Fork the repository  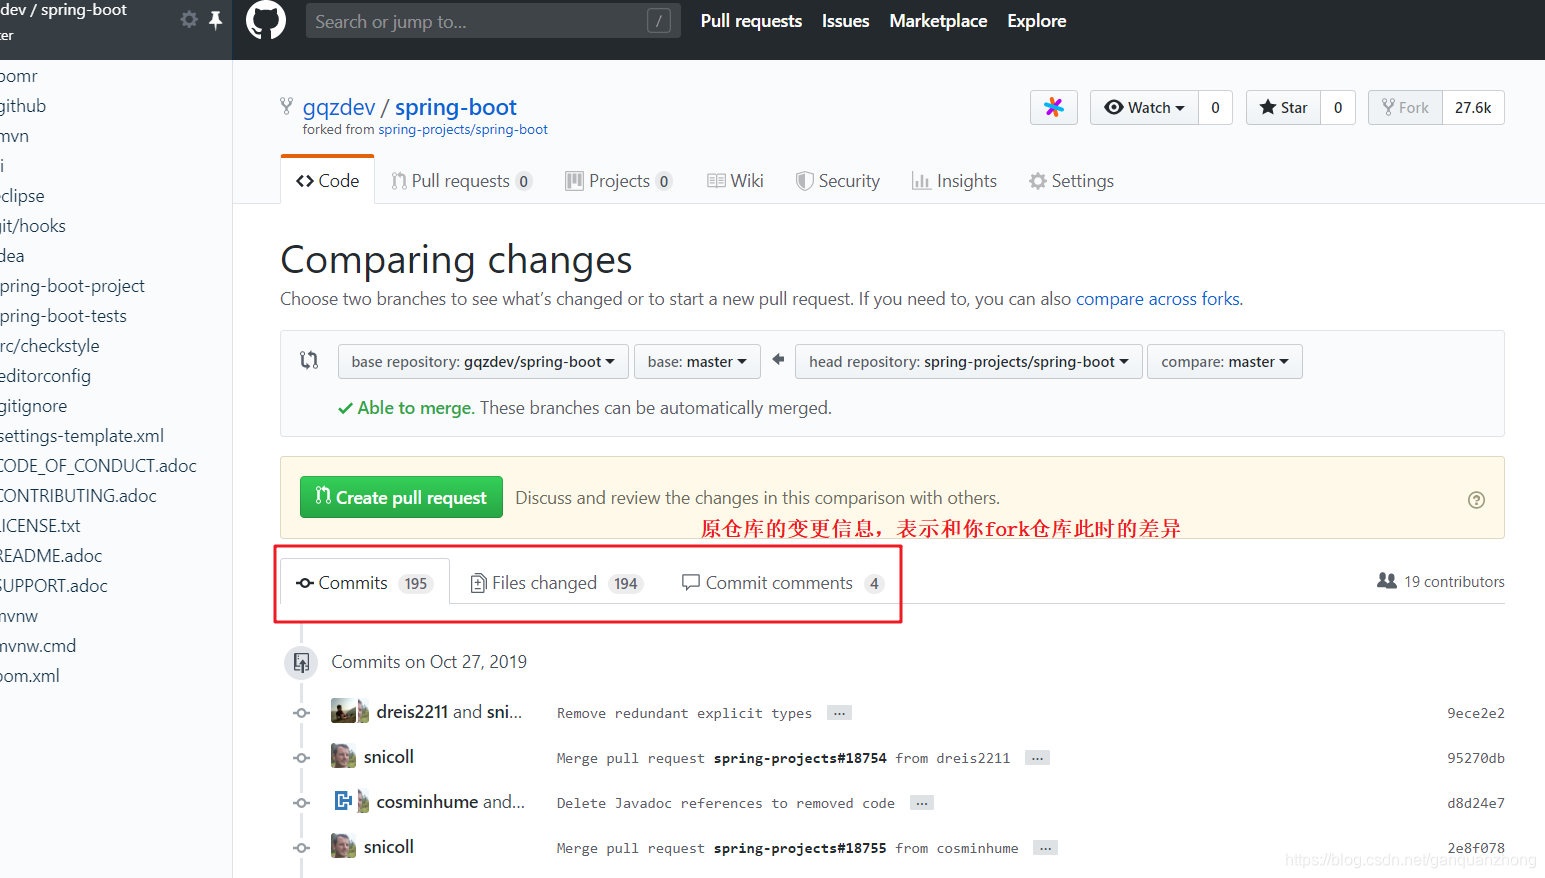tap(1405, 108)
